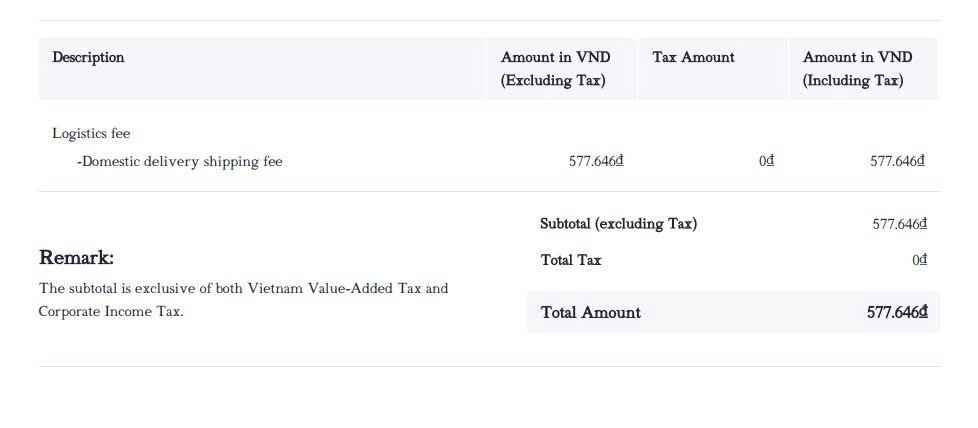
Task: Click shipping fee amount excluding tax
Action: 596,161
